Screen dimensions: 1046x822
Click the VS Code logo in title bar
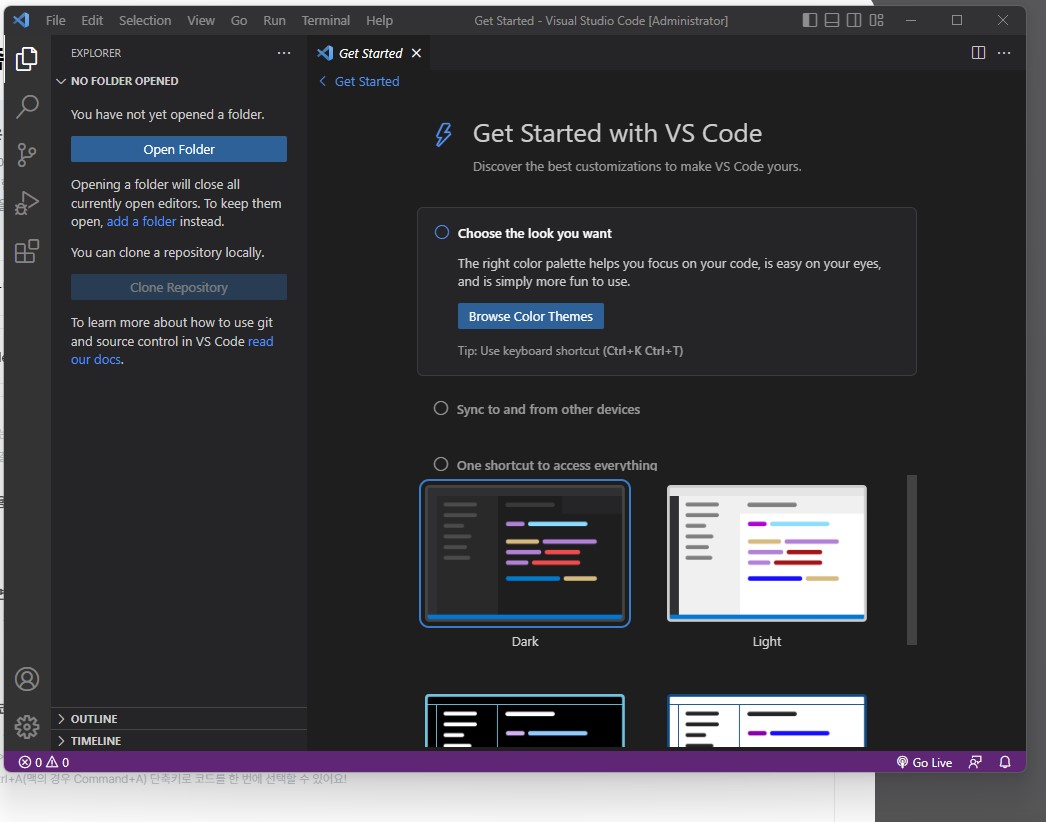pos(21,20)
